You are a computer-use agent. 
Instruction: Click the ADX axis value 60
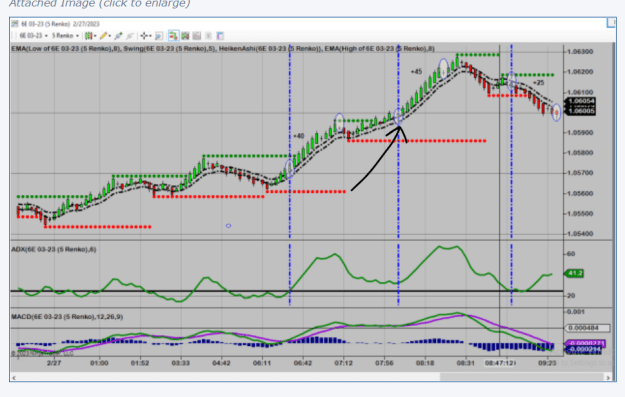tap(571, 254)
